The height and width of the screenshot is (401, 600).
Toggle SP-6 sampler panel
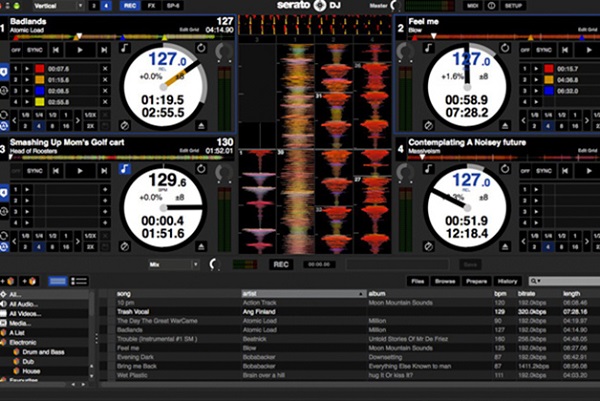tap(173, 6)
